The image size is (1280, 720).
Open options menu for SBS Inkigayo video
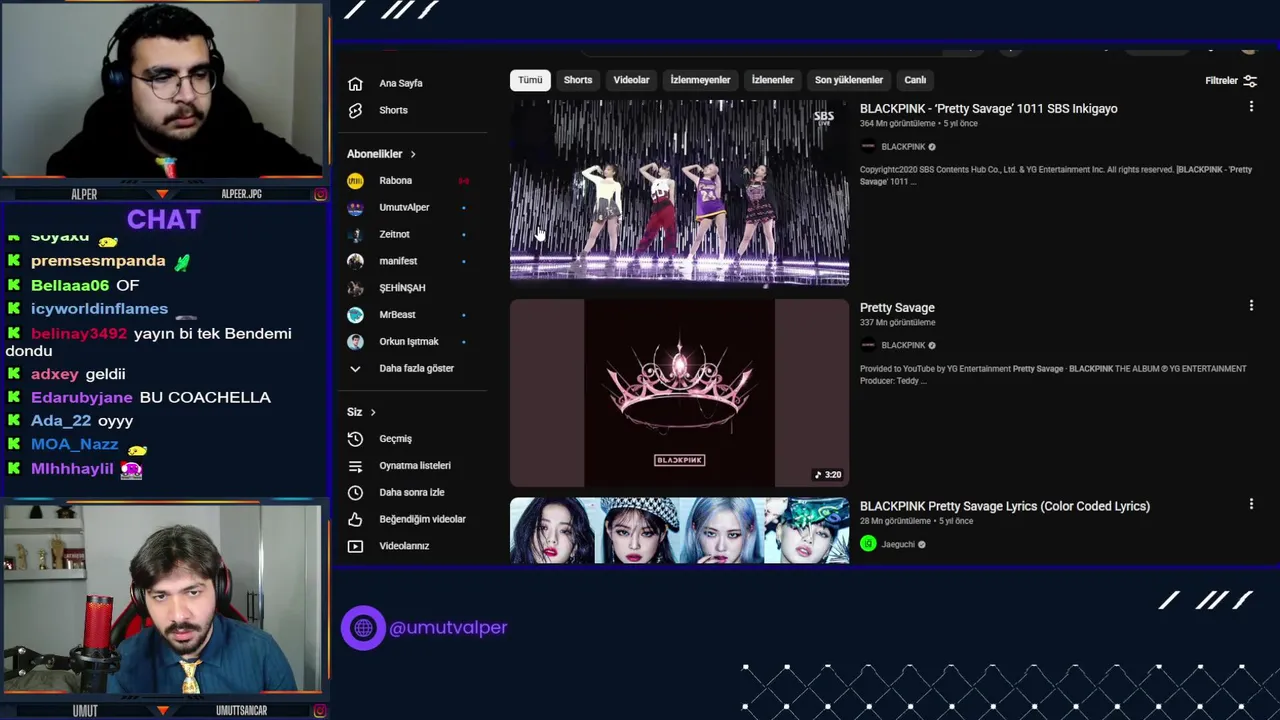coord(1251,106)
